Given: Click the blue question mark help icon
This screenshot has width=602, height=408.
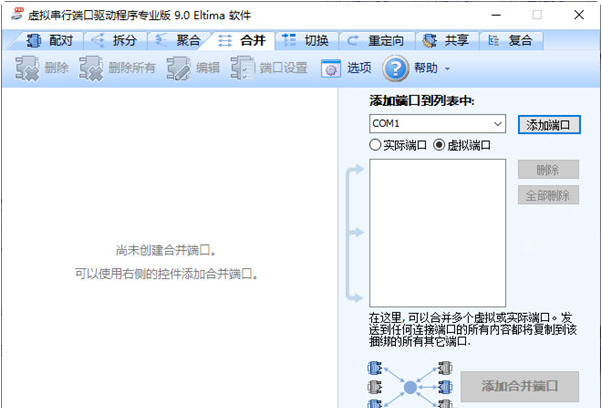Looking at the screenshot, I should pos(395,68).
